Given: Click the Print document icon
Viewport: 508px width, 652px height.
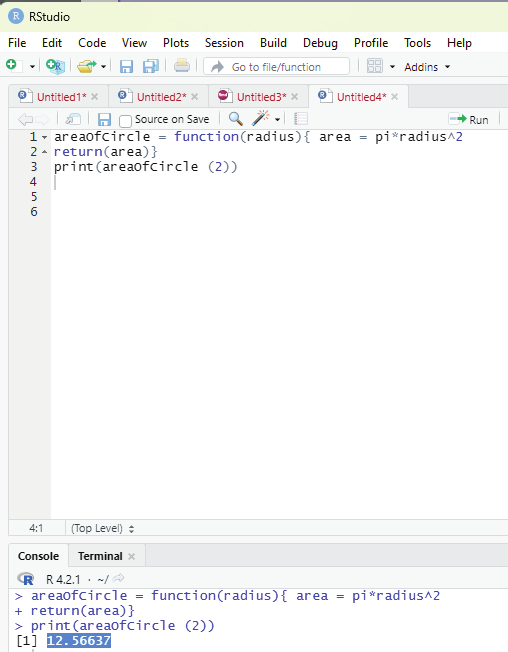Looking at the screenshot, I should [x=182, y=66].
